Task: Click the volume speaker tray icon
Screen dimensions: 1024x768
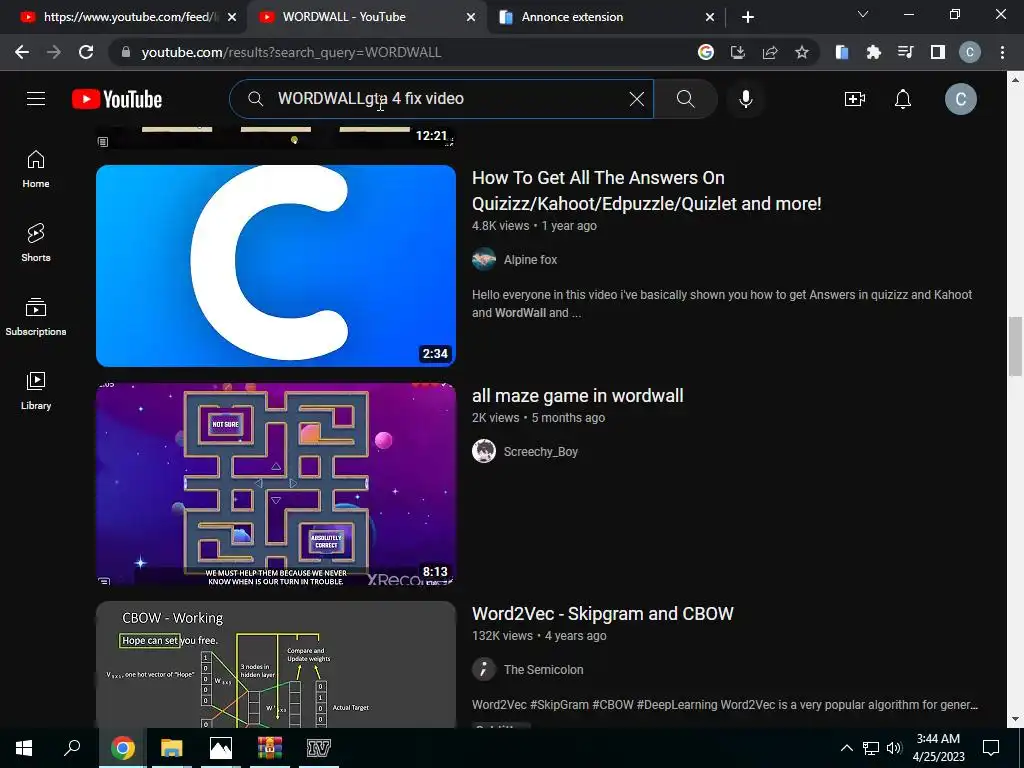Action: (x=894, y=748)
